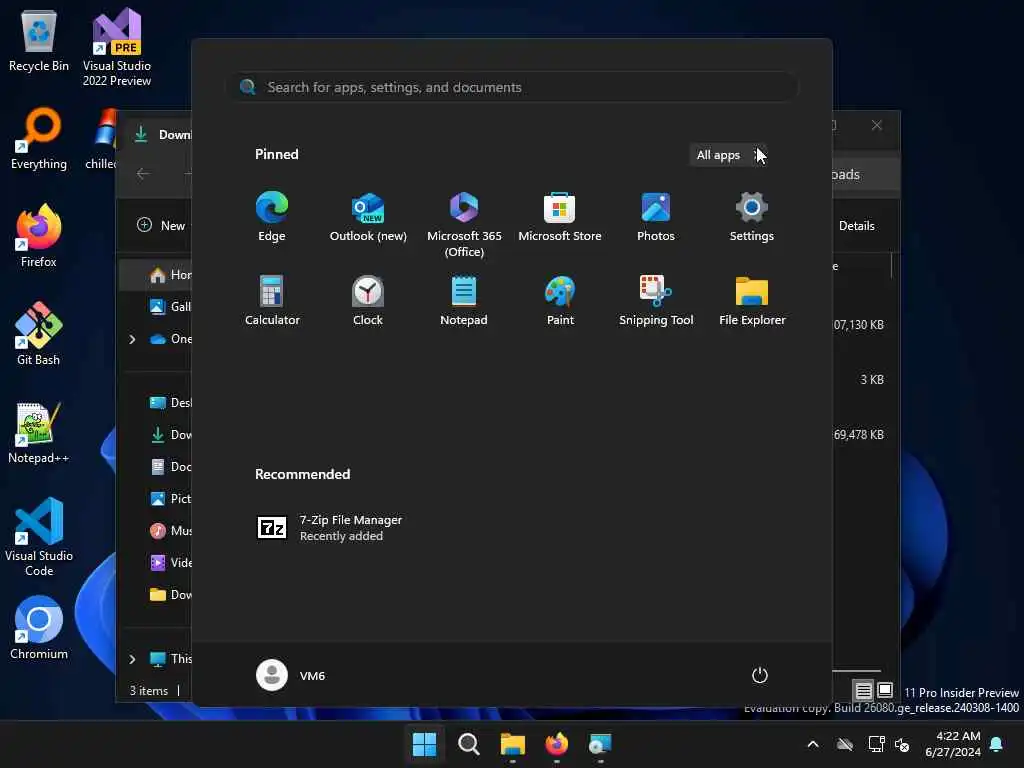Screen dimensions: 1024x768
Task: Select Notepad++ desktop shortcut
Action: pyautogui.click(x=39, y=432)
